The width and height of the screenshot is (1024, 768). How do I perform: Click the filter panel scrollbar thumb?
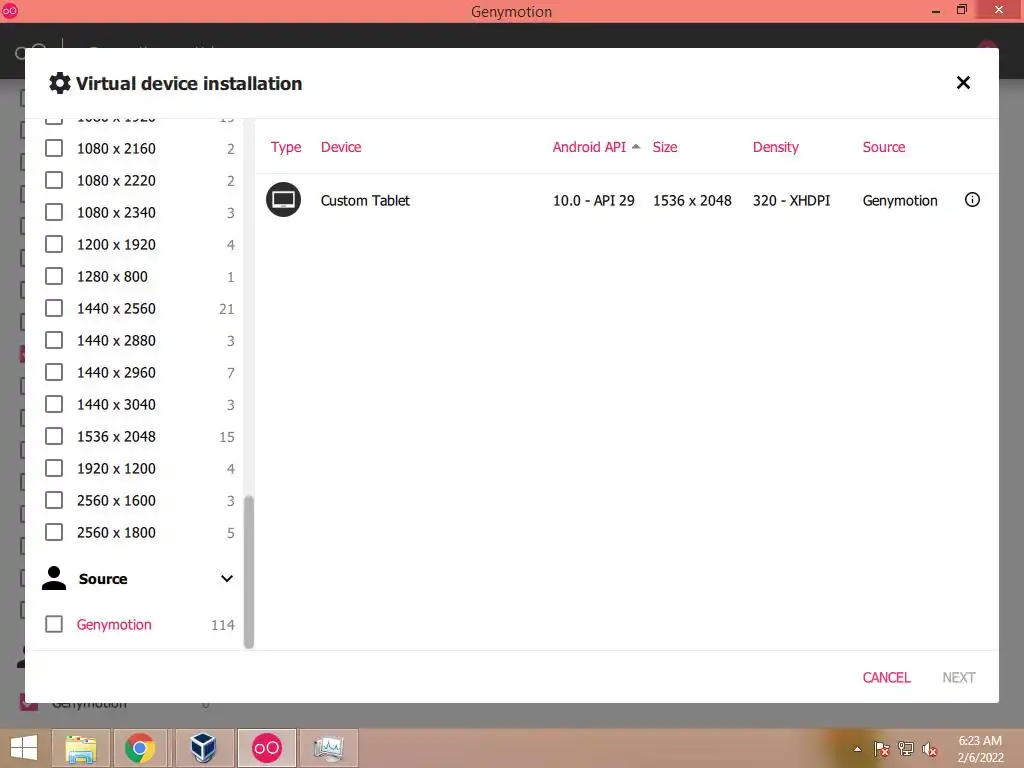pyautogui.click(x=249, y=572)
